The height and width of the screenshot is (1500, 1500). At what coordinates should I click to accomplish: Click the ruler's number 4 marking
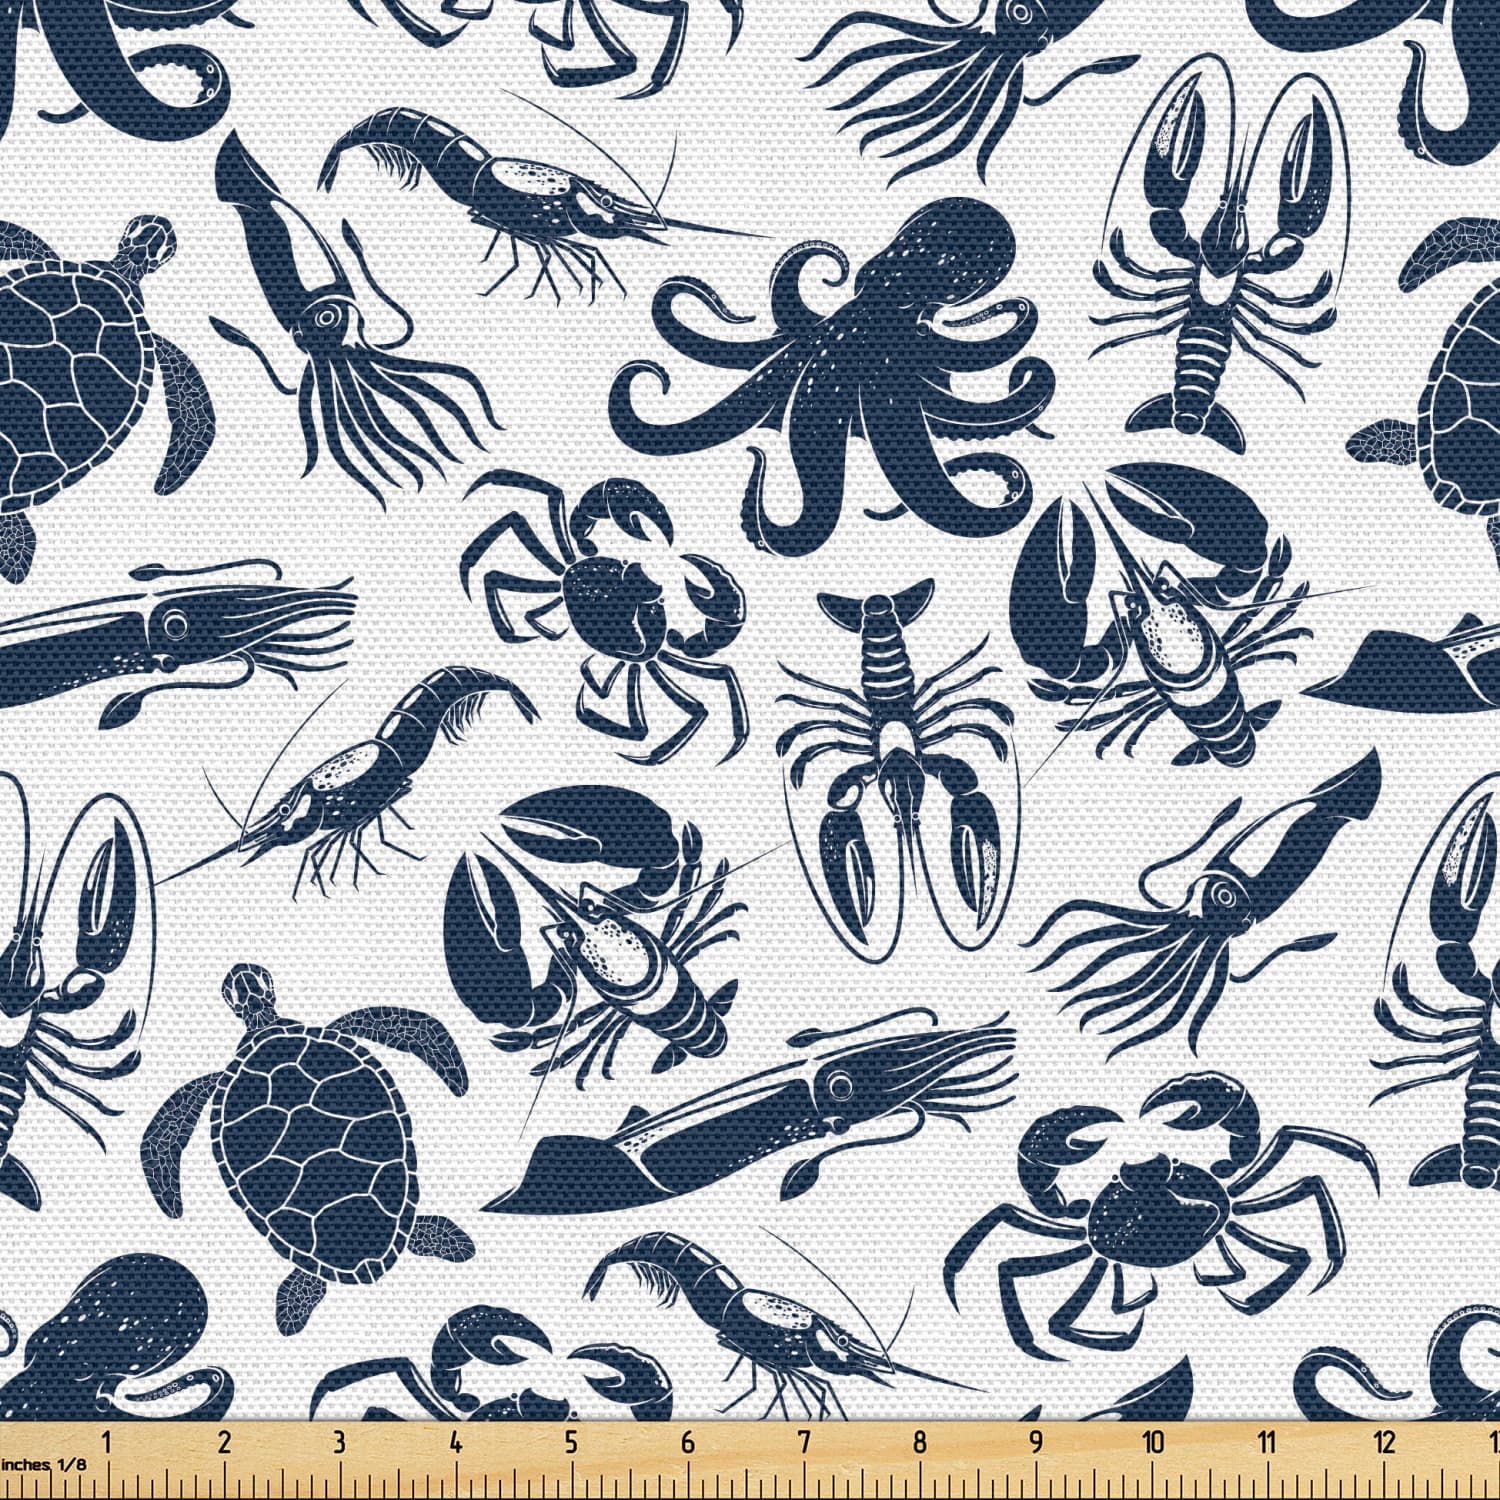[456, 1443]
